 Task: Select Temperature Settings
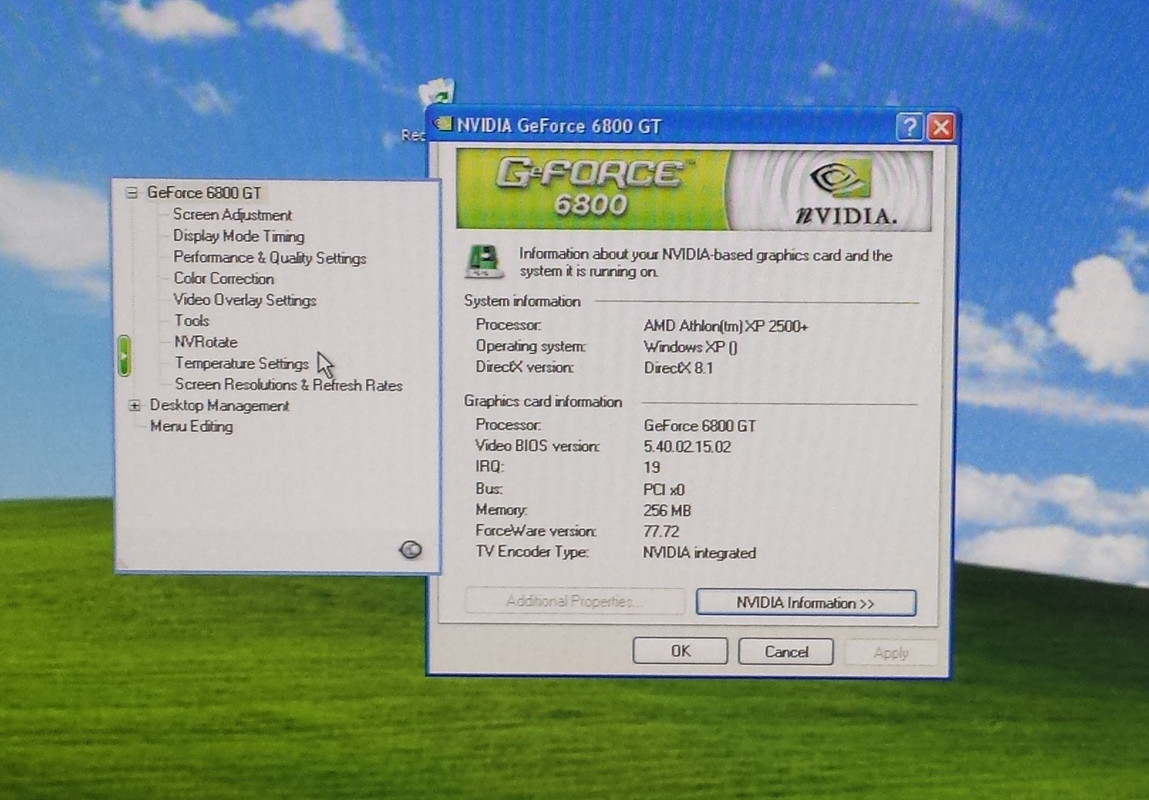tap(242, 363)
